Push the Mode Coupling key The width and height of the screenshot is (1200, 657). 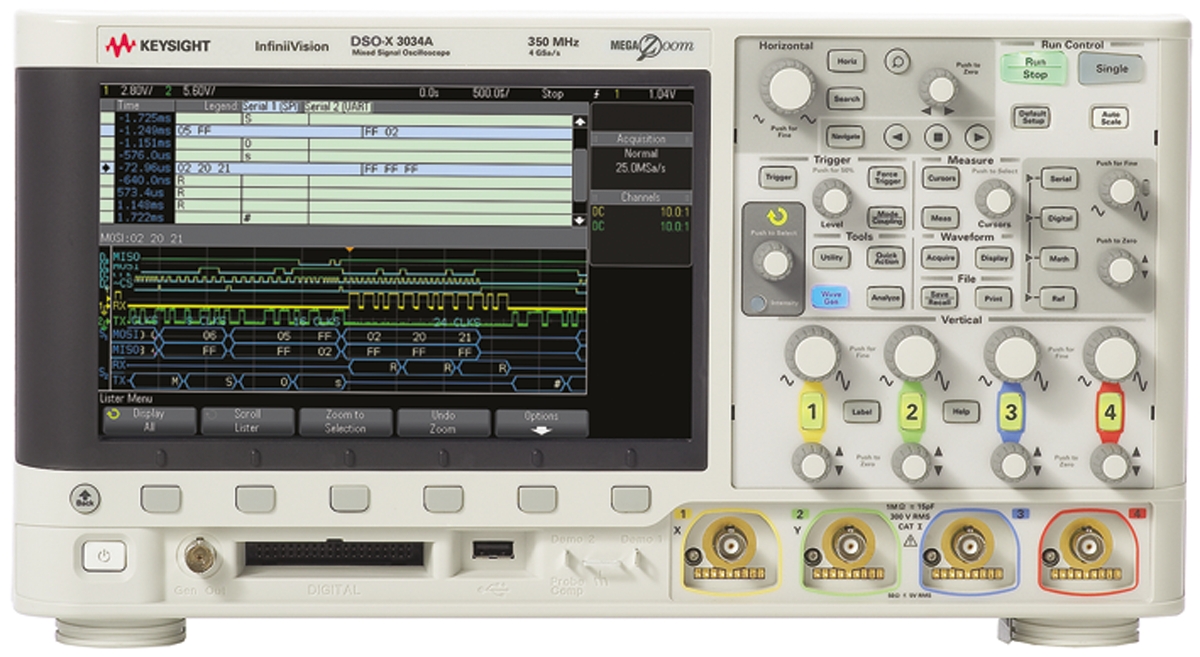point(884,216)
